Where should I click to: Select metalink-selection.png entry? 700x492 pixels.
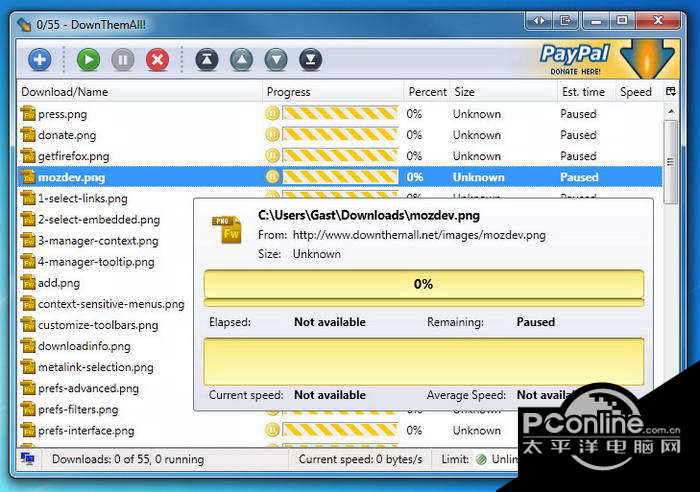[x=96, y=367]
